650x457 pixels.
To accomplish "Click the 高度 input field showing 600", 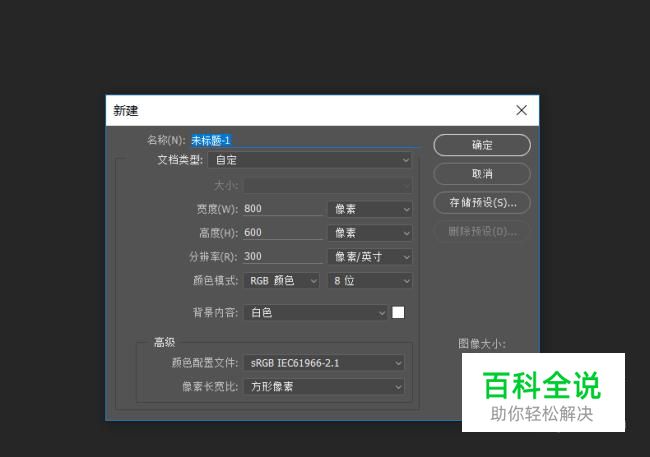I will point(283,233).
